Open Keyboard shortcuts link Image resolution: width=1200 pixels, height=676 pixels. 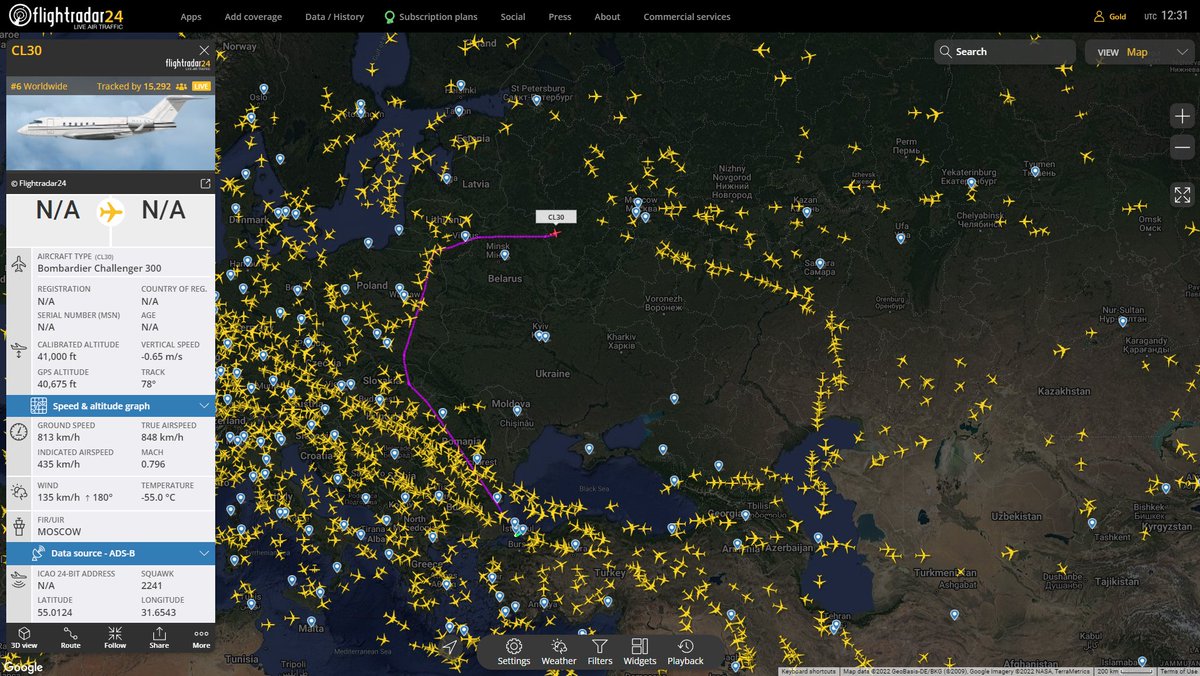pos(809,671)
